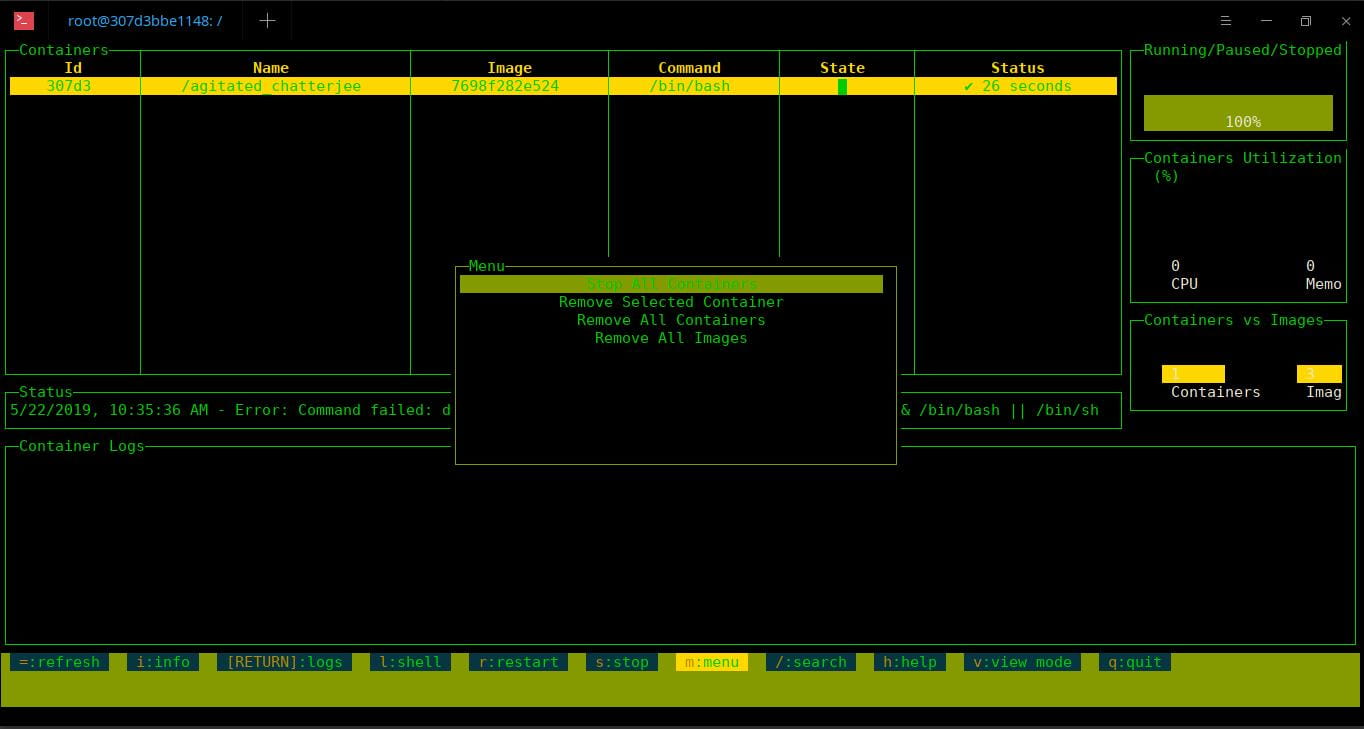Click the s:stop footer shortcut
The width and height of the screenshot is (1364, 729).
(x=622, y=662)
